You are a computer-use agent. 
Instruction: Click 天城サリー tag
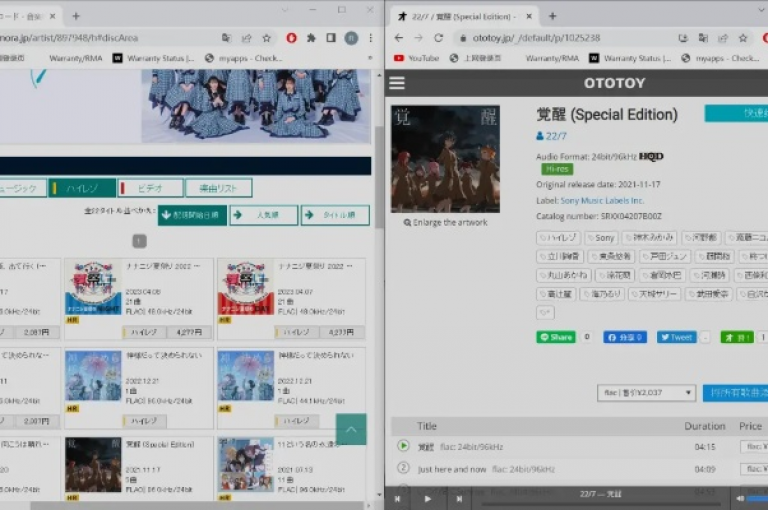(655, 294)
